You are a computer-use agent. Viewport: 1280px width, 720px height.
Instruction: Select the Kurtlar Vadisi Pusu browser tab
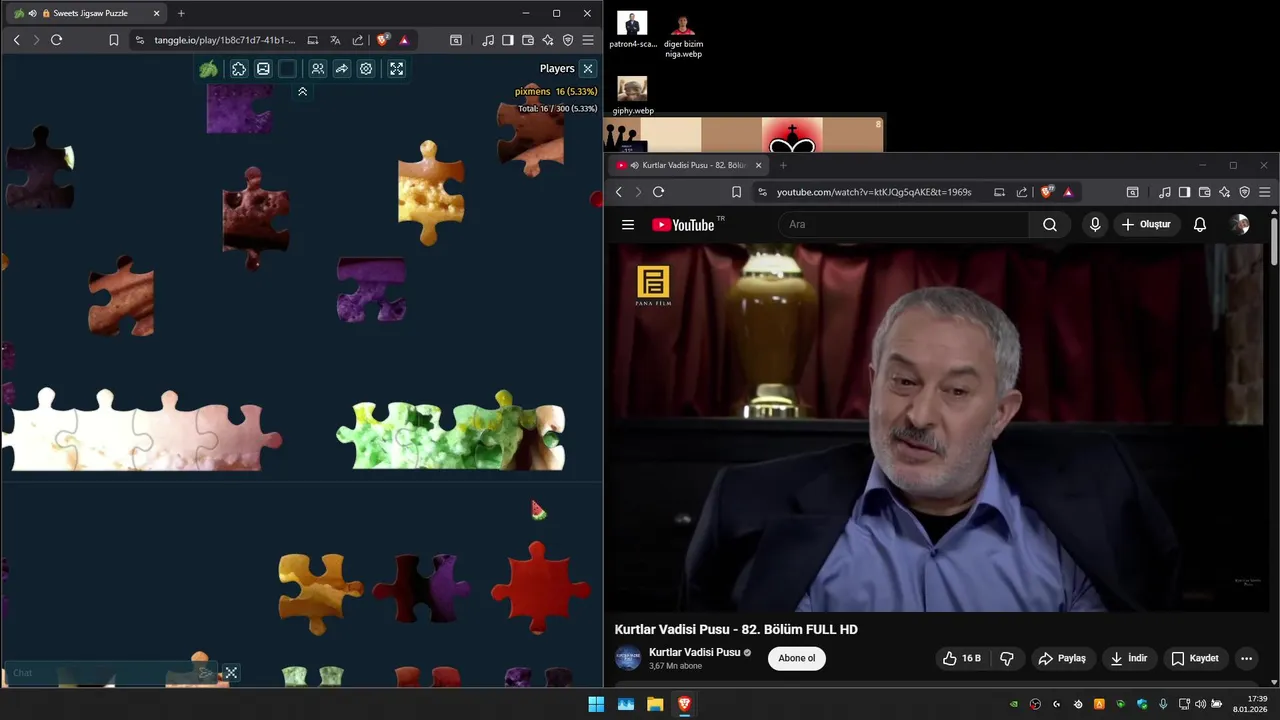tap(690, 165)
